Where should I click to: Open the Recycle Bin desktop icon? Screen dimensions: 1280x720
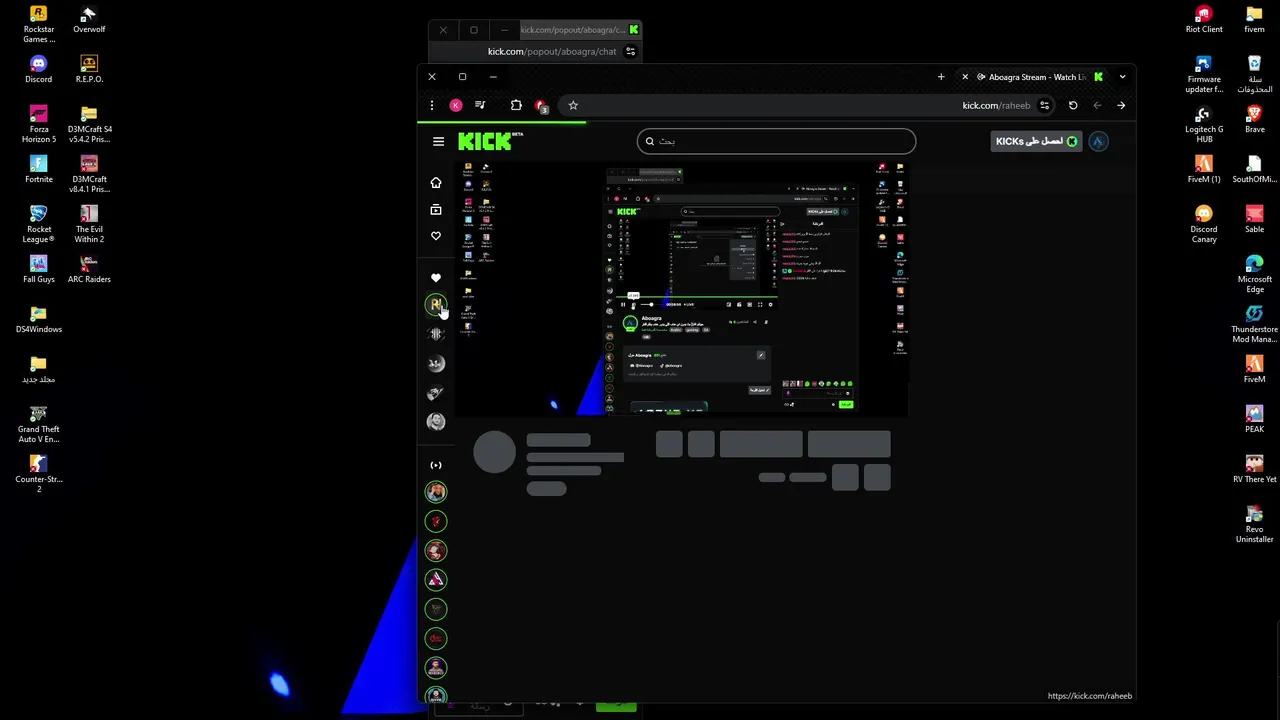(x=1254, y=75)
